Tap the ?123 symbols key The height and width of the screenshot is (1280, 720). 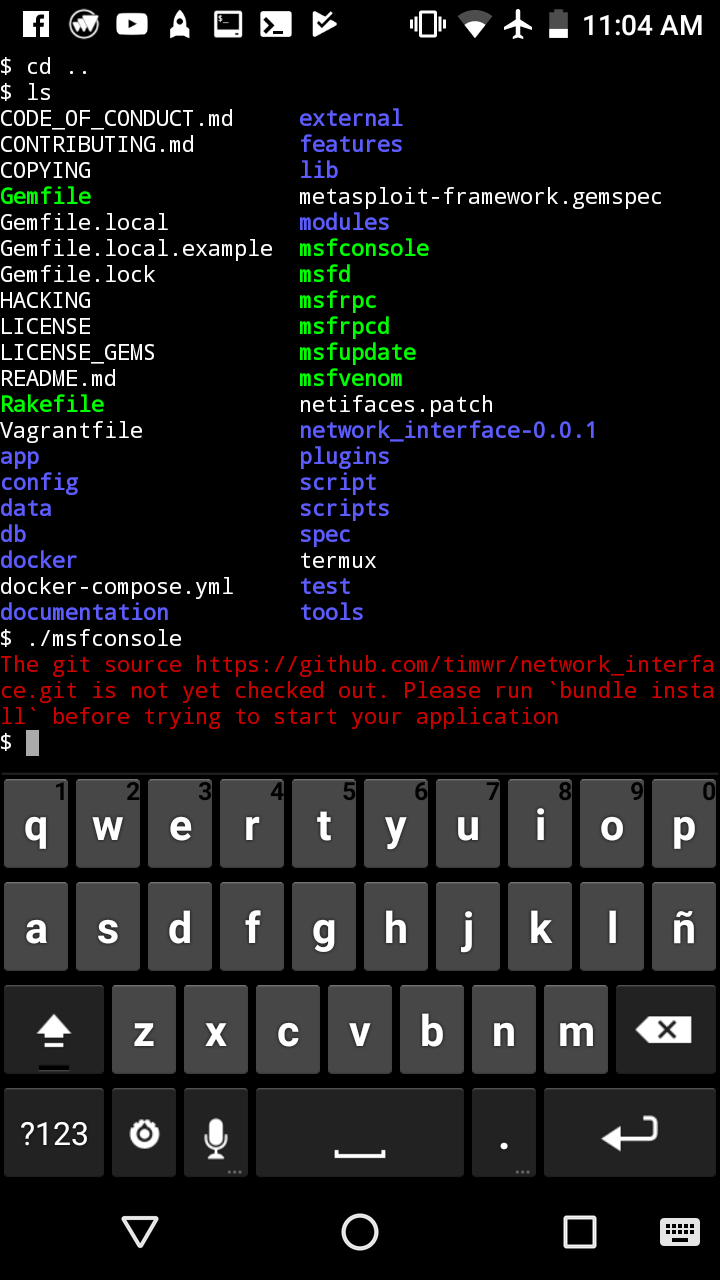[x=54, y=1134]
